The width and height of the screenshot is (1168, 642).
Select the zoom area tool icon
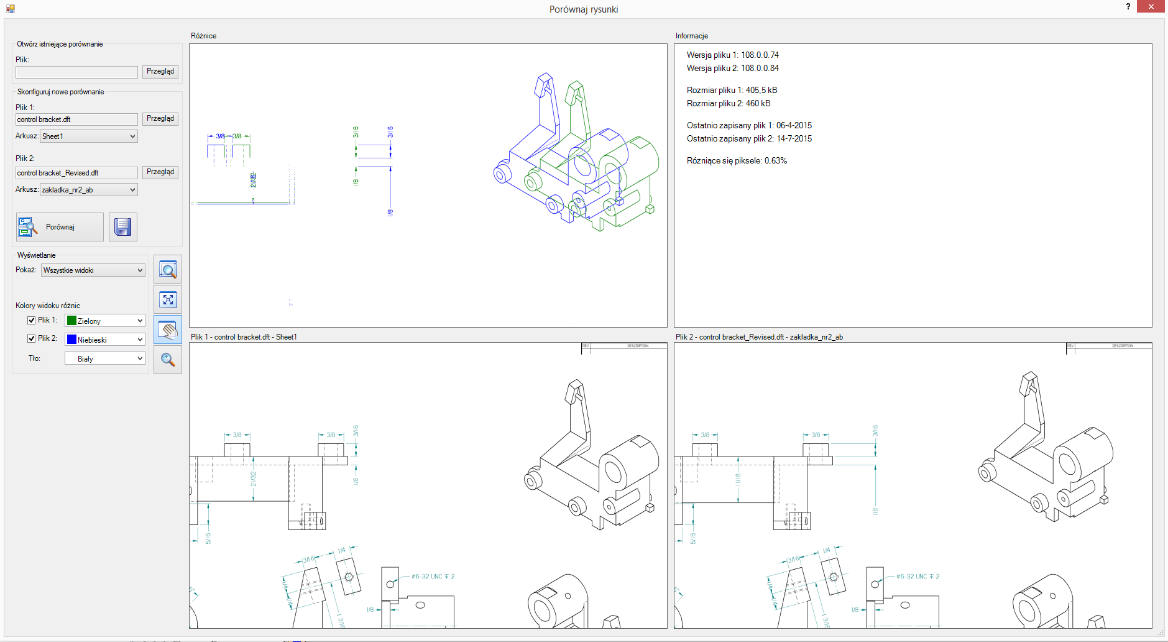168,270
